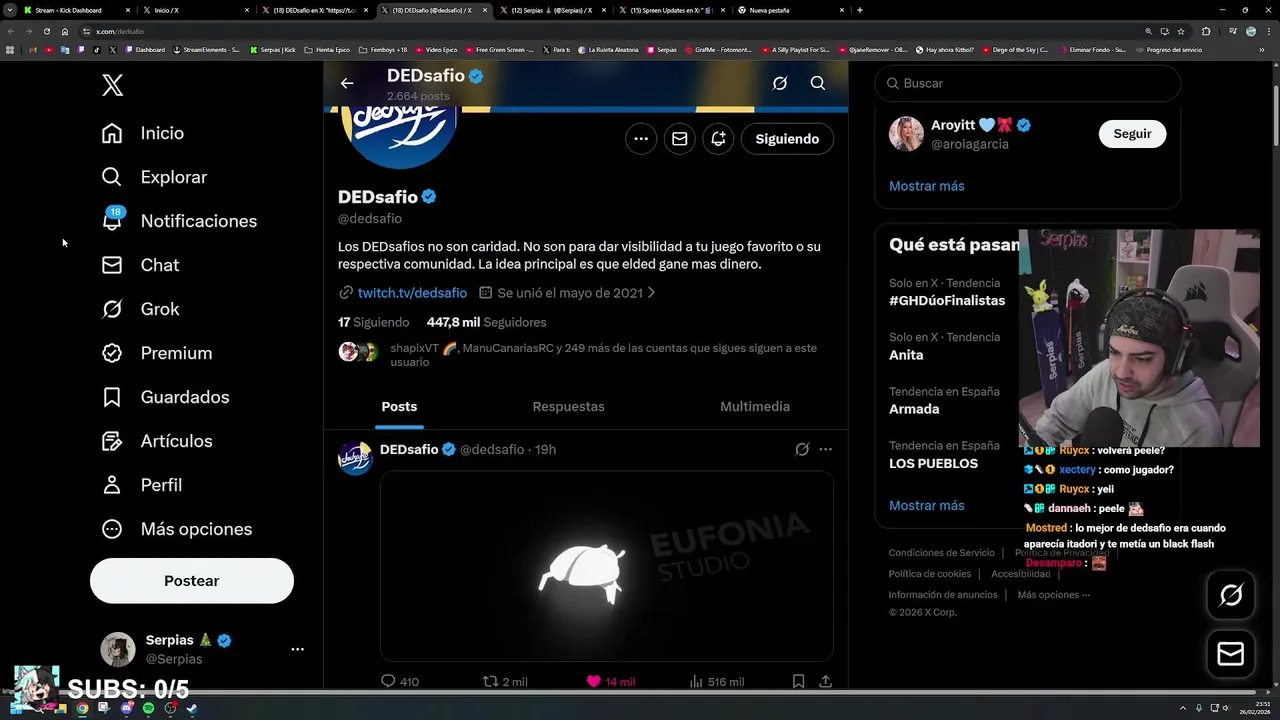The image size is (1280, 720).
Task: Open the floating messages envelope button
Action: pyautogui.click(x=1231, y=654)
